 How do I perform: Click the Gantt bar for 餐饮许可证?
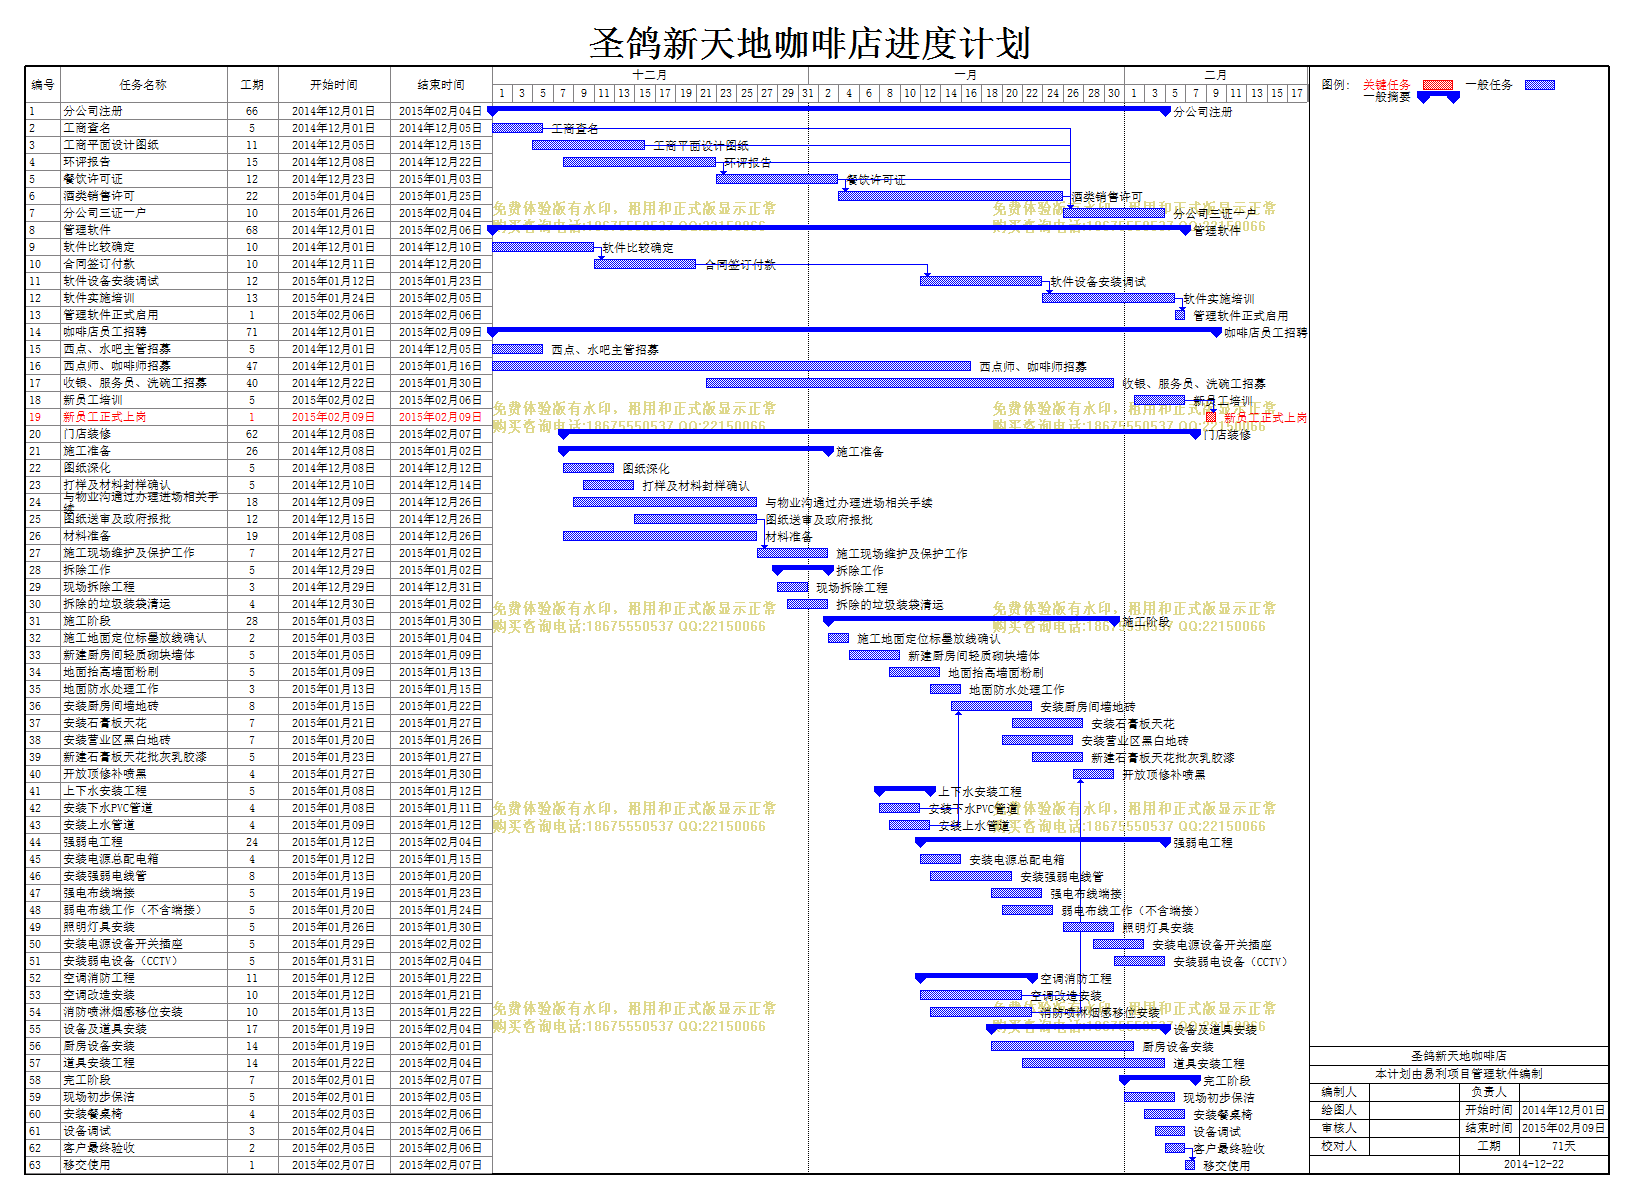tap(777, 179)
